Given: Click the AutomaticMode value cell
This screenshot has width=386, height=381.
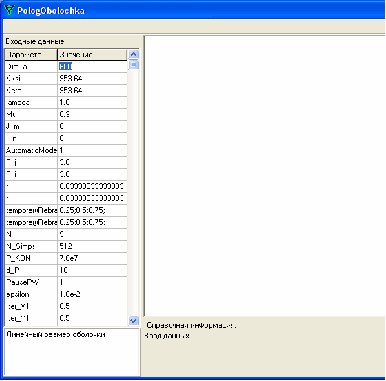Looking at the screenshot, I should [x=92, y=150].
